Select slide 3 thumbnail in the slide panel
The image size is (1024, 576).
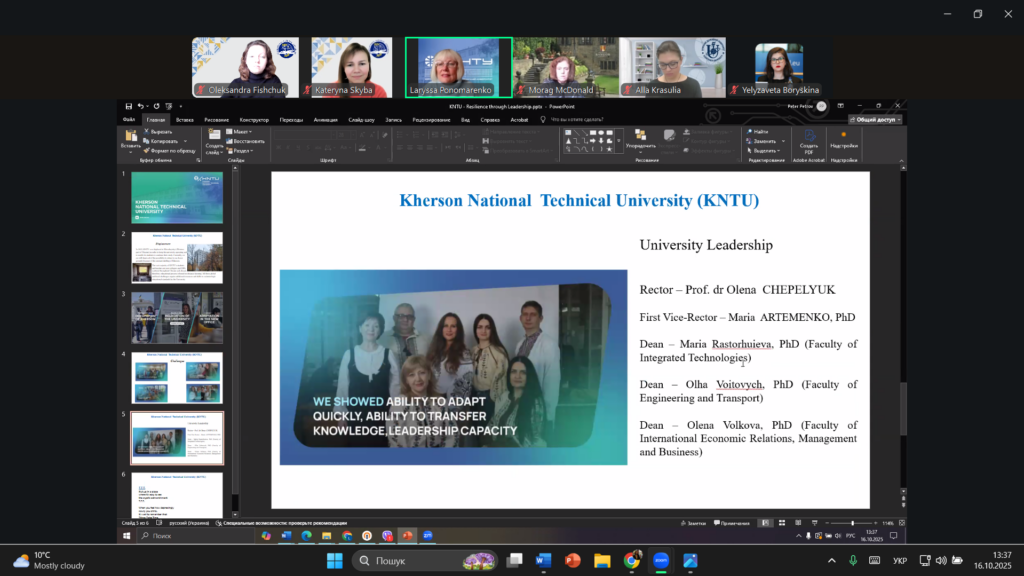pyautogui.click(x=177, y=317)
